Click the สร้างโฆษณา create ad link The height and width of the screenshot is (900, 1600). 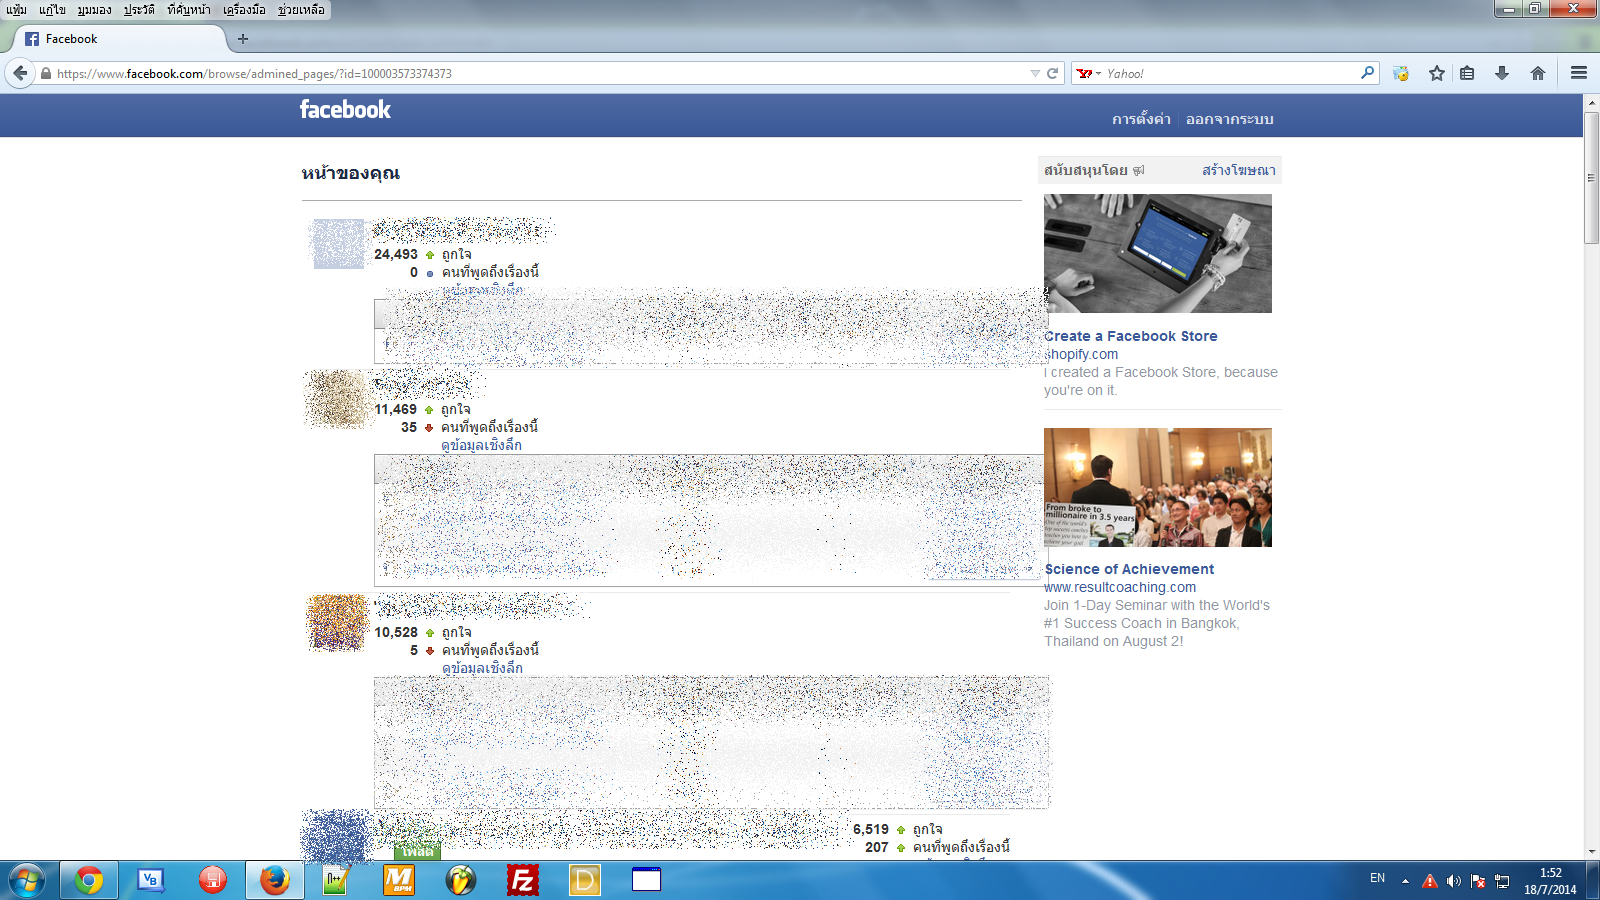(x=1239, y=170)
